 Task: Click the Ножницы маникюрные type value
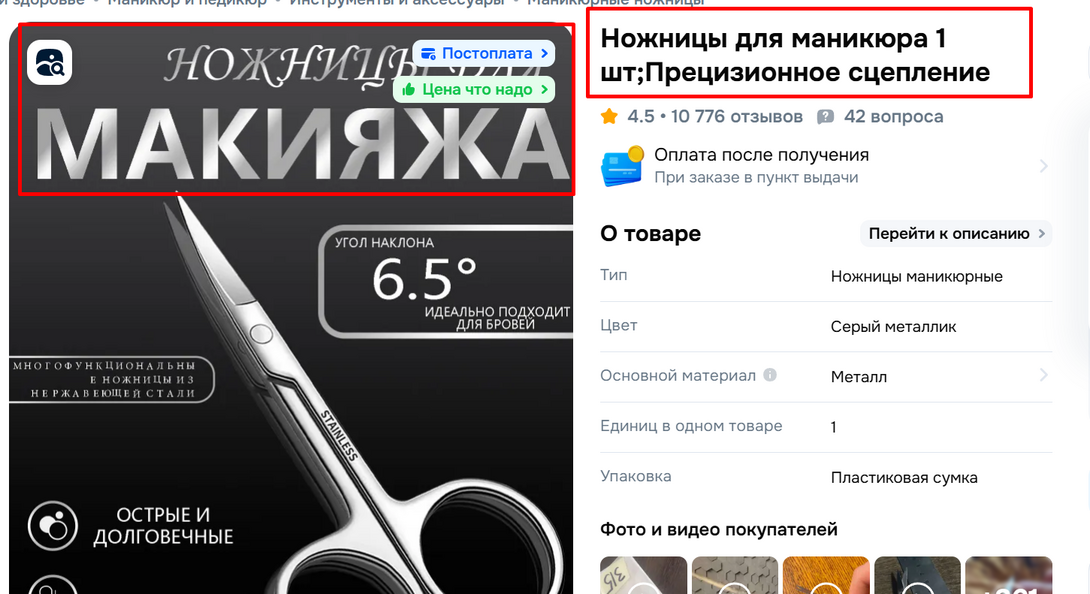coord(916,276)
